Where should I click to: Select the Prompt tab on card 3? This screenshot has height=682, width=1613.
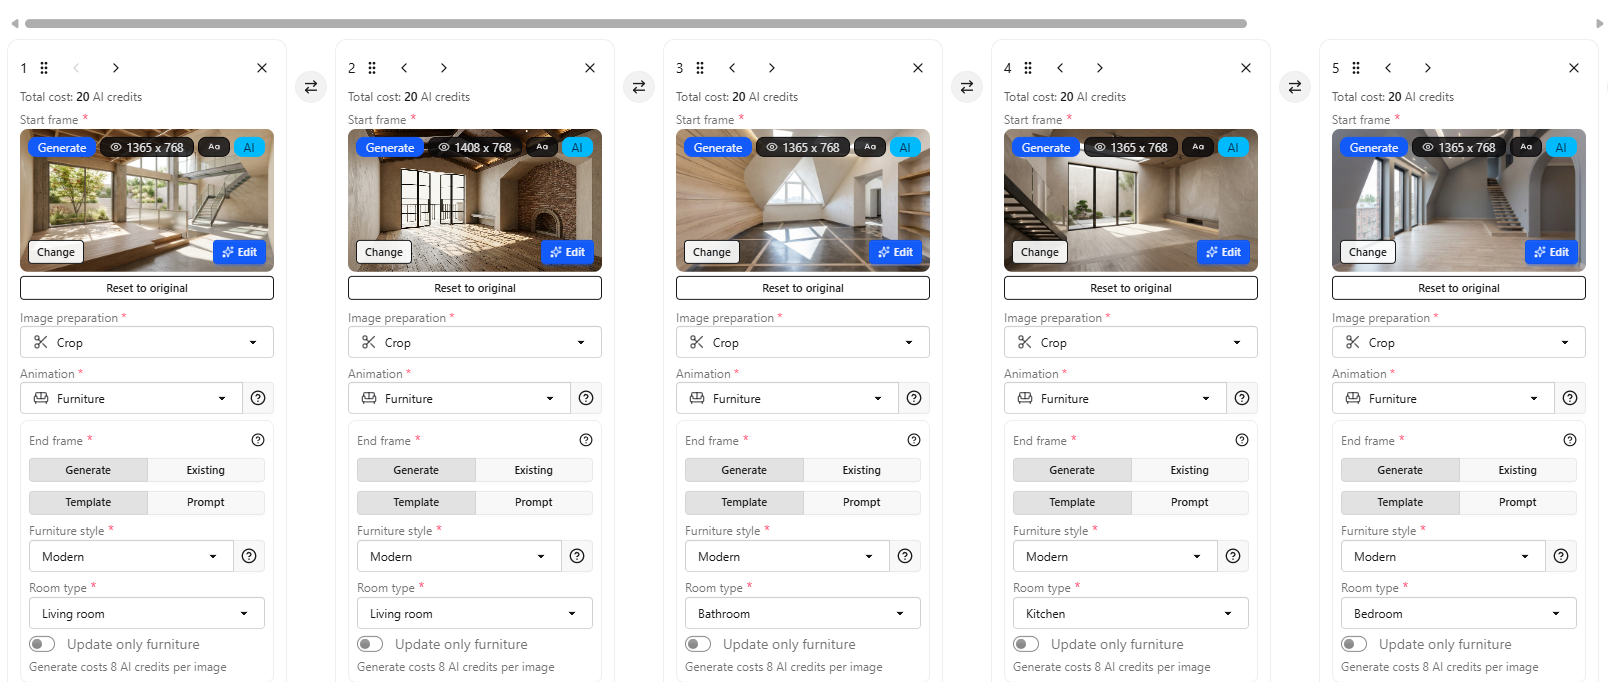862,502
